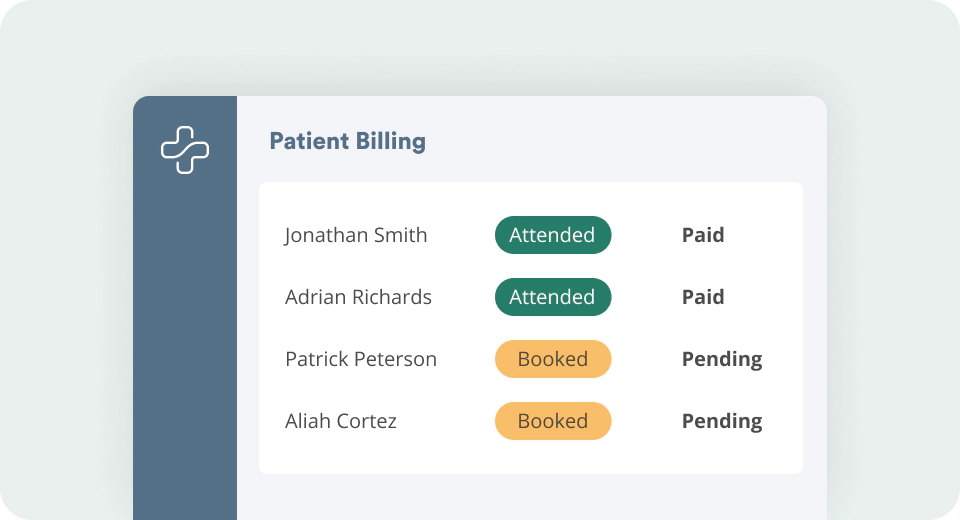Click the empty space between Booked and Pending in Aliah Cortez's row

pos(647,421)
